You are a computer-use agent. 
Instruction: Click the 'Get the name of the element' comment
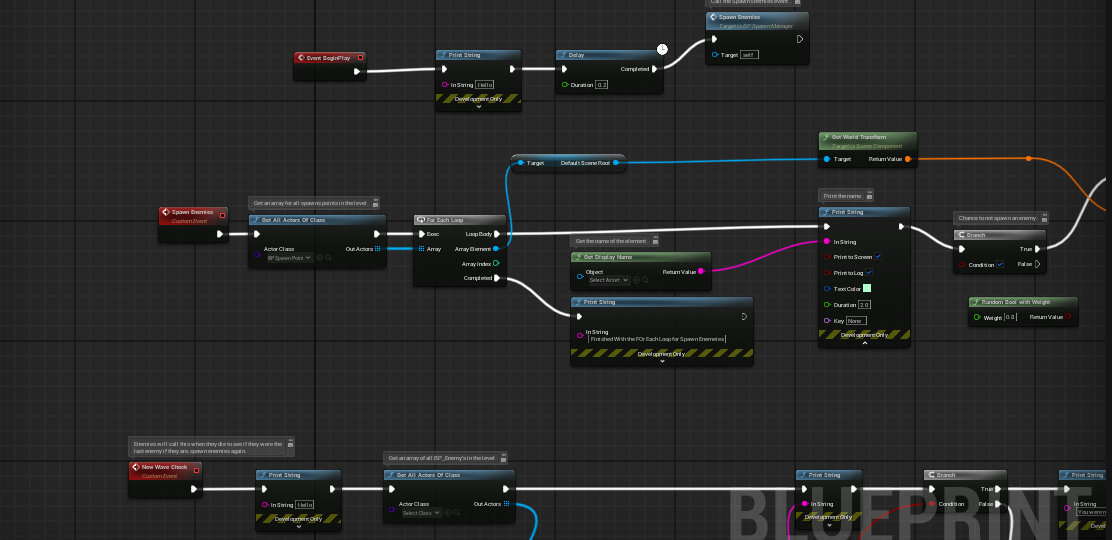click(x=611, y=241)
